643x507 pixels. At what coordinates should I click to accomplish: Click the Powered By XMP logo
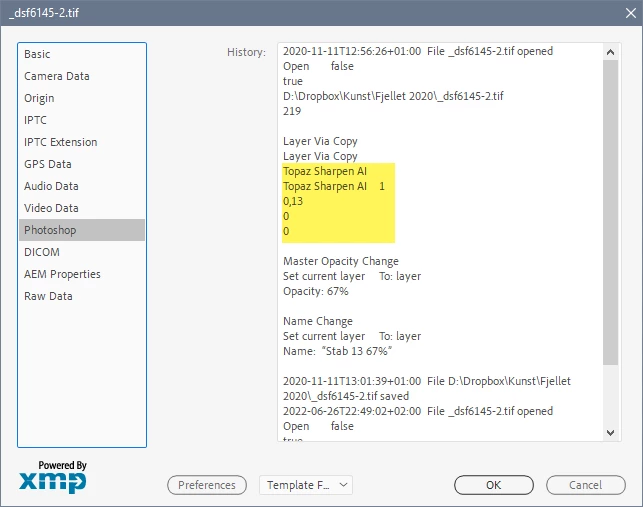[x=53, y=476]
